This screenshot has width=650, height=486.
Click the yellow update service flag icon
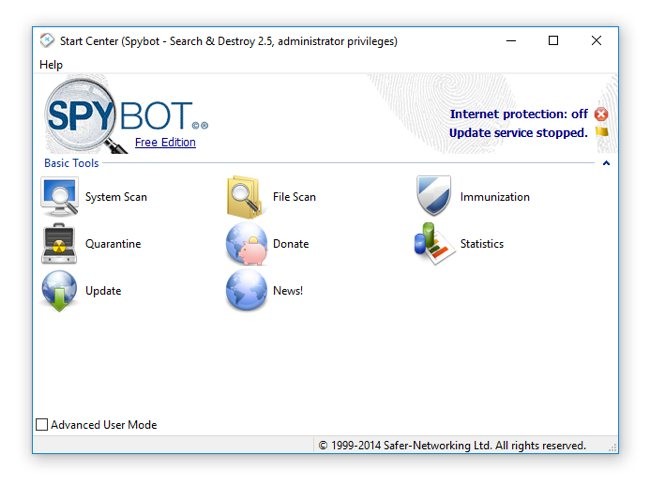point(601,132)
